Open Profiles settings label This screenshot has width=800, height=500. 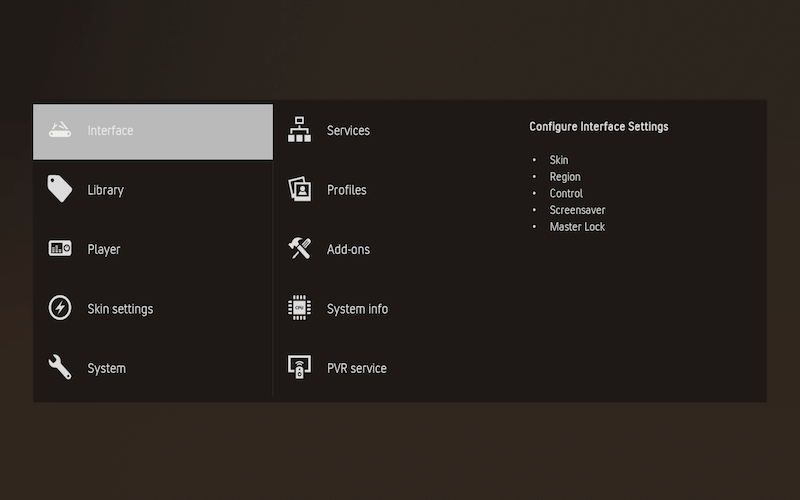(346, 190)
